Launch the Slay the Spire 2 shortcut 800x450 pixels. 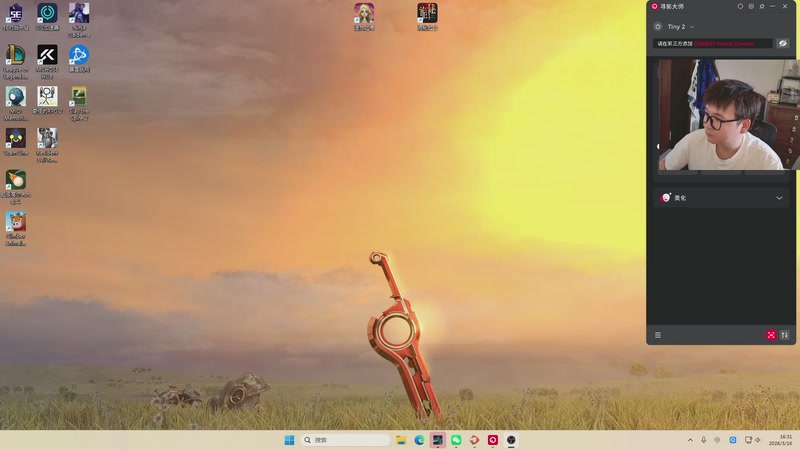coord(79,104)
